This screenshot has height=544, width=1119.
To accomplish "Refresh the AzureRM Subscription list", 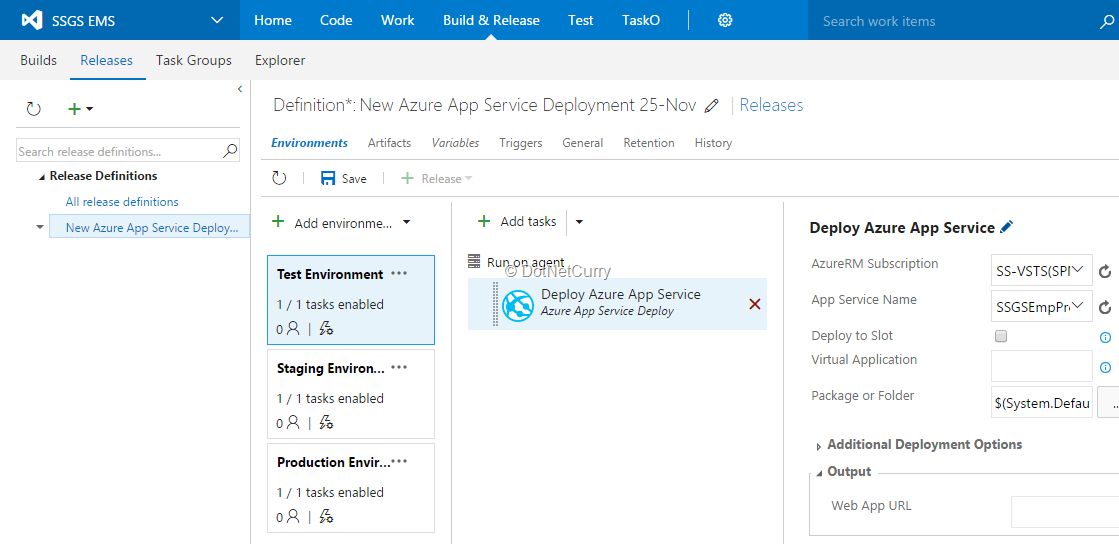I will [x=1105, y=271].
